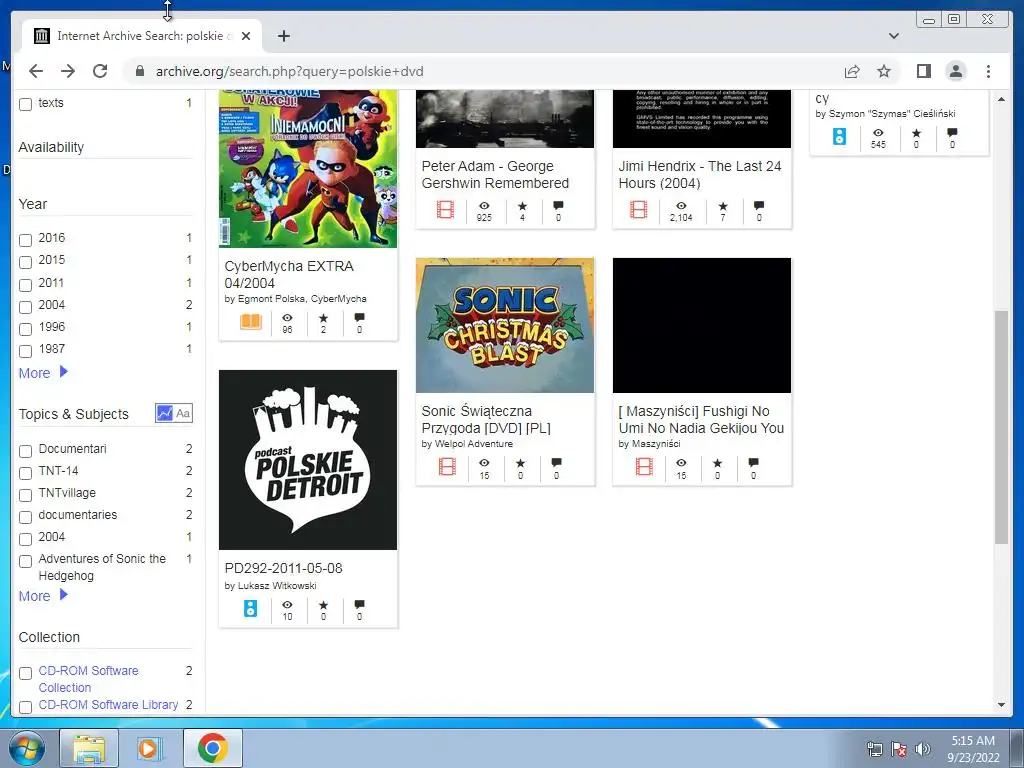Close the Internet Archive Search tab
1024x768 pixels.
coord(246,36)
